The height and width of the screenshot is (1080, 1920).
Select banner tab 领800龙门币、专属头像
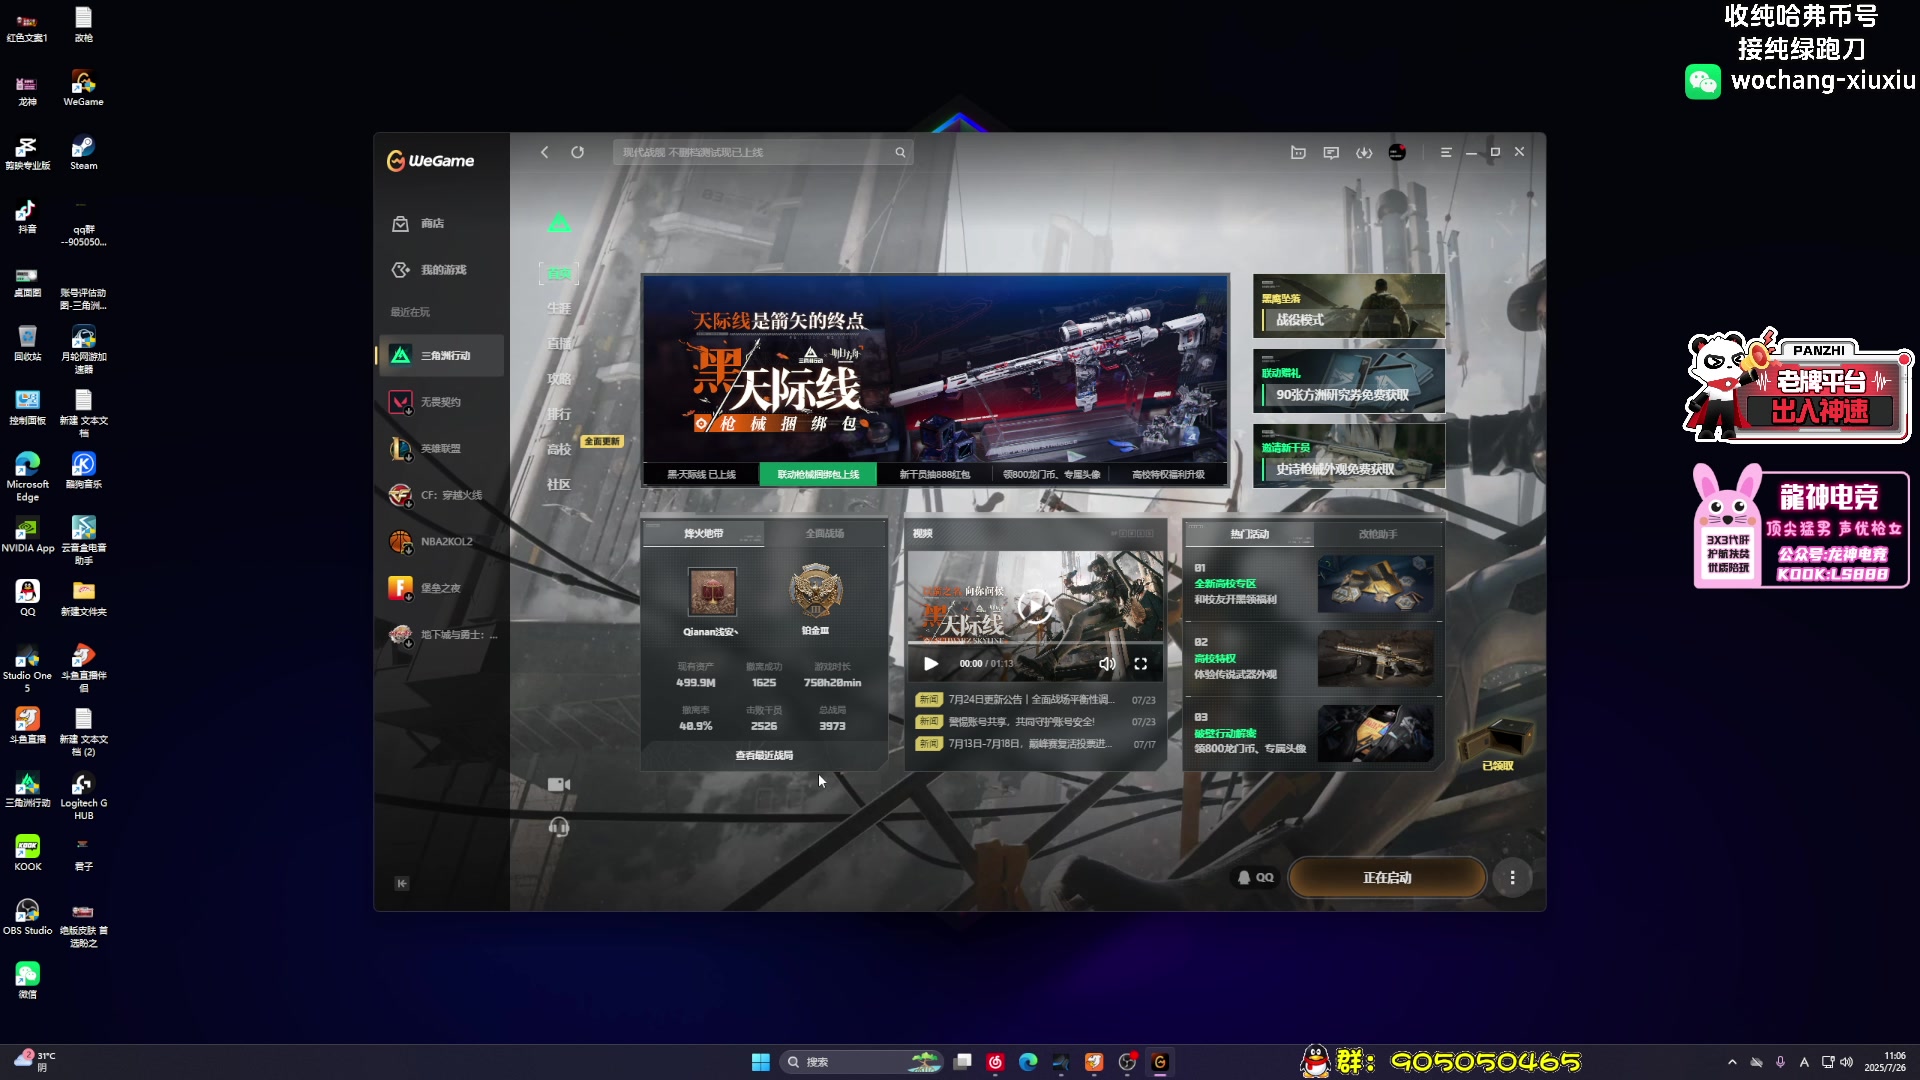pos(1051,474)
